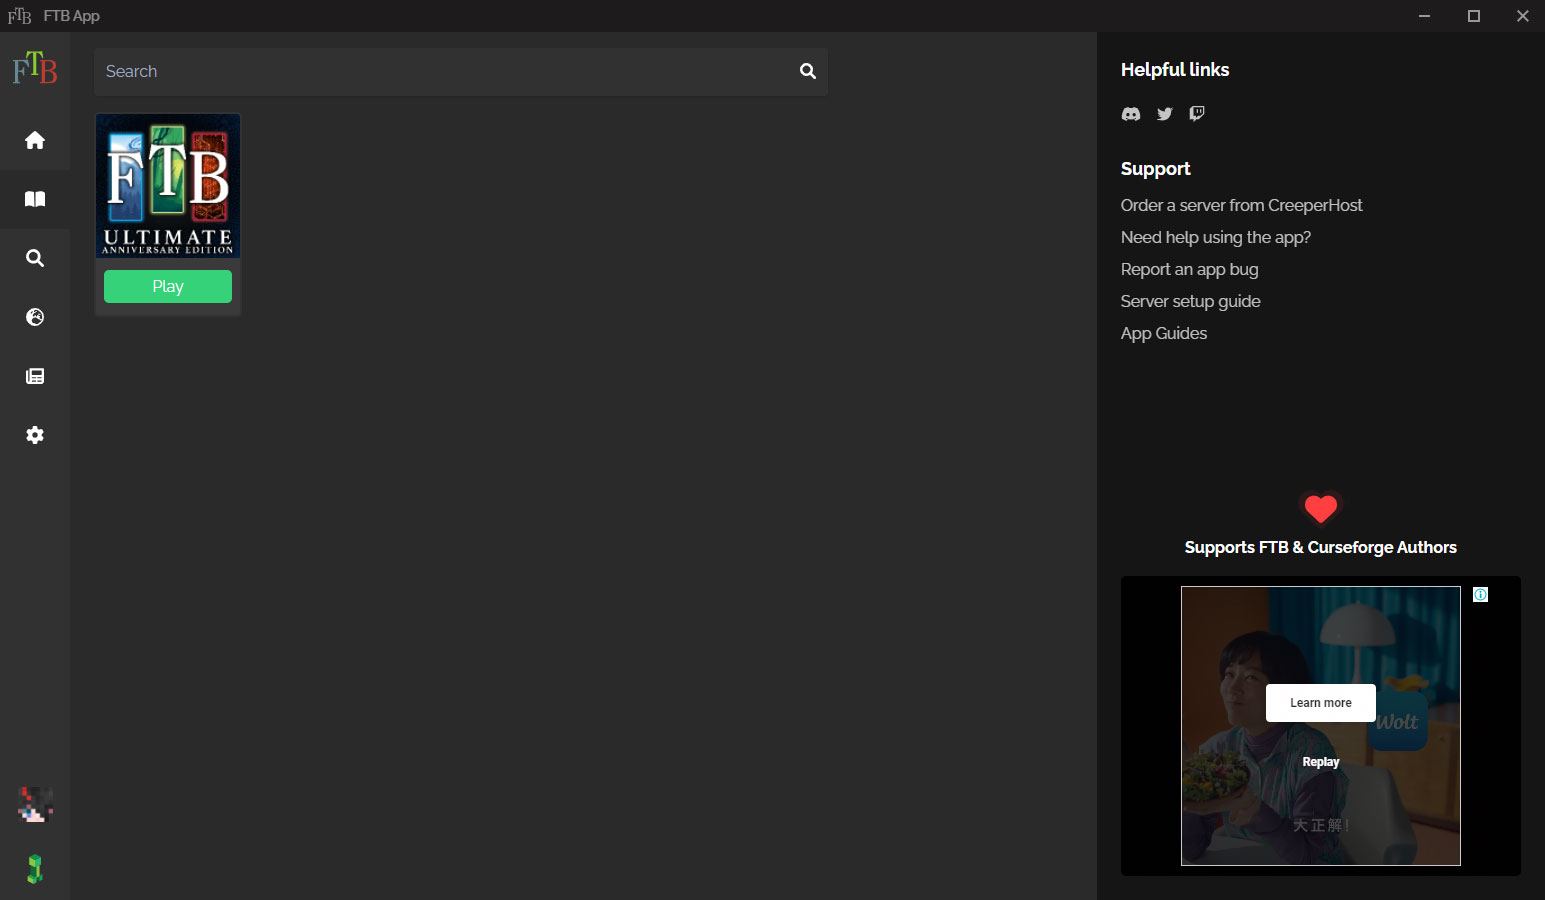This screenshot has height=900, width=1545.
Task: Click the Helpful links heading
Action: point(1175,69)
